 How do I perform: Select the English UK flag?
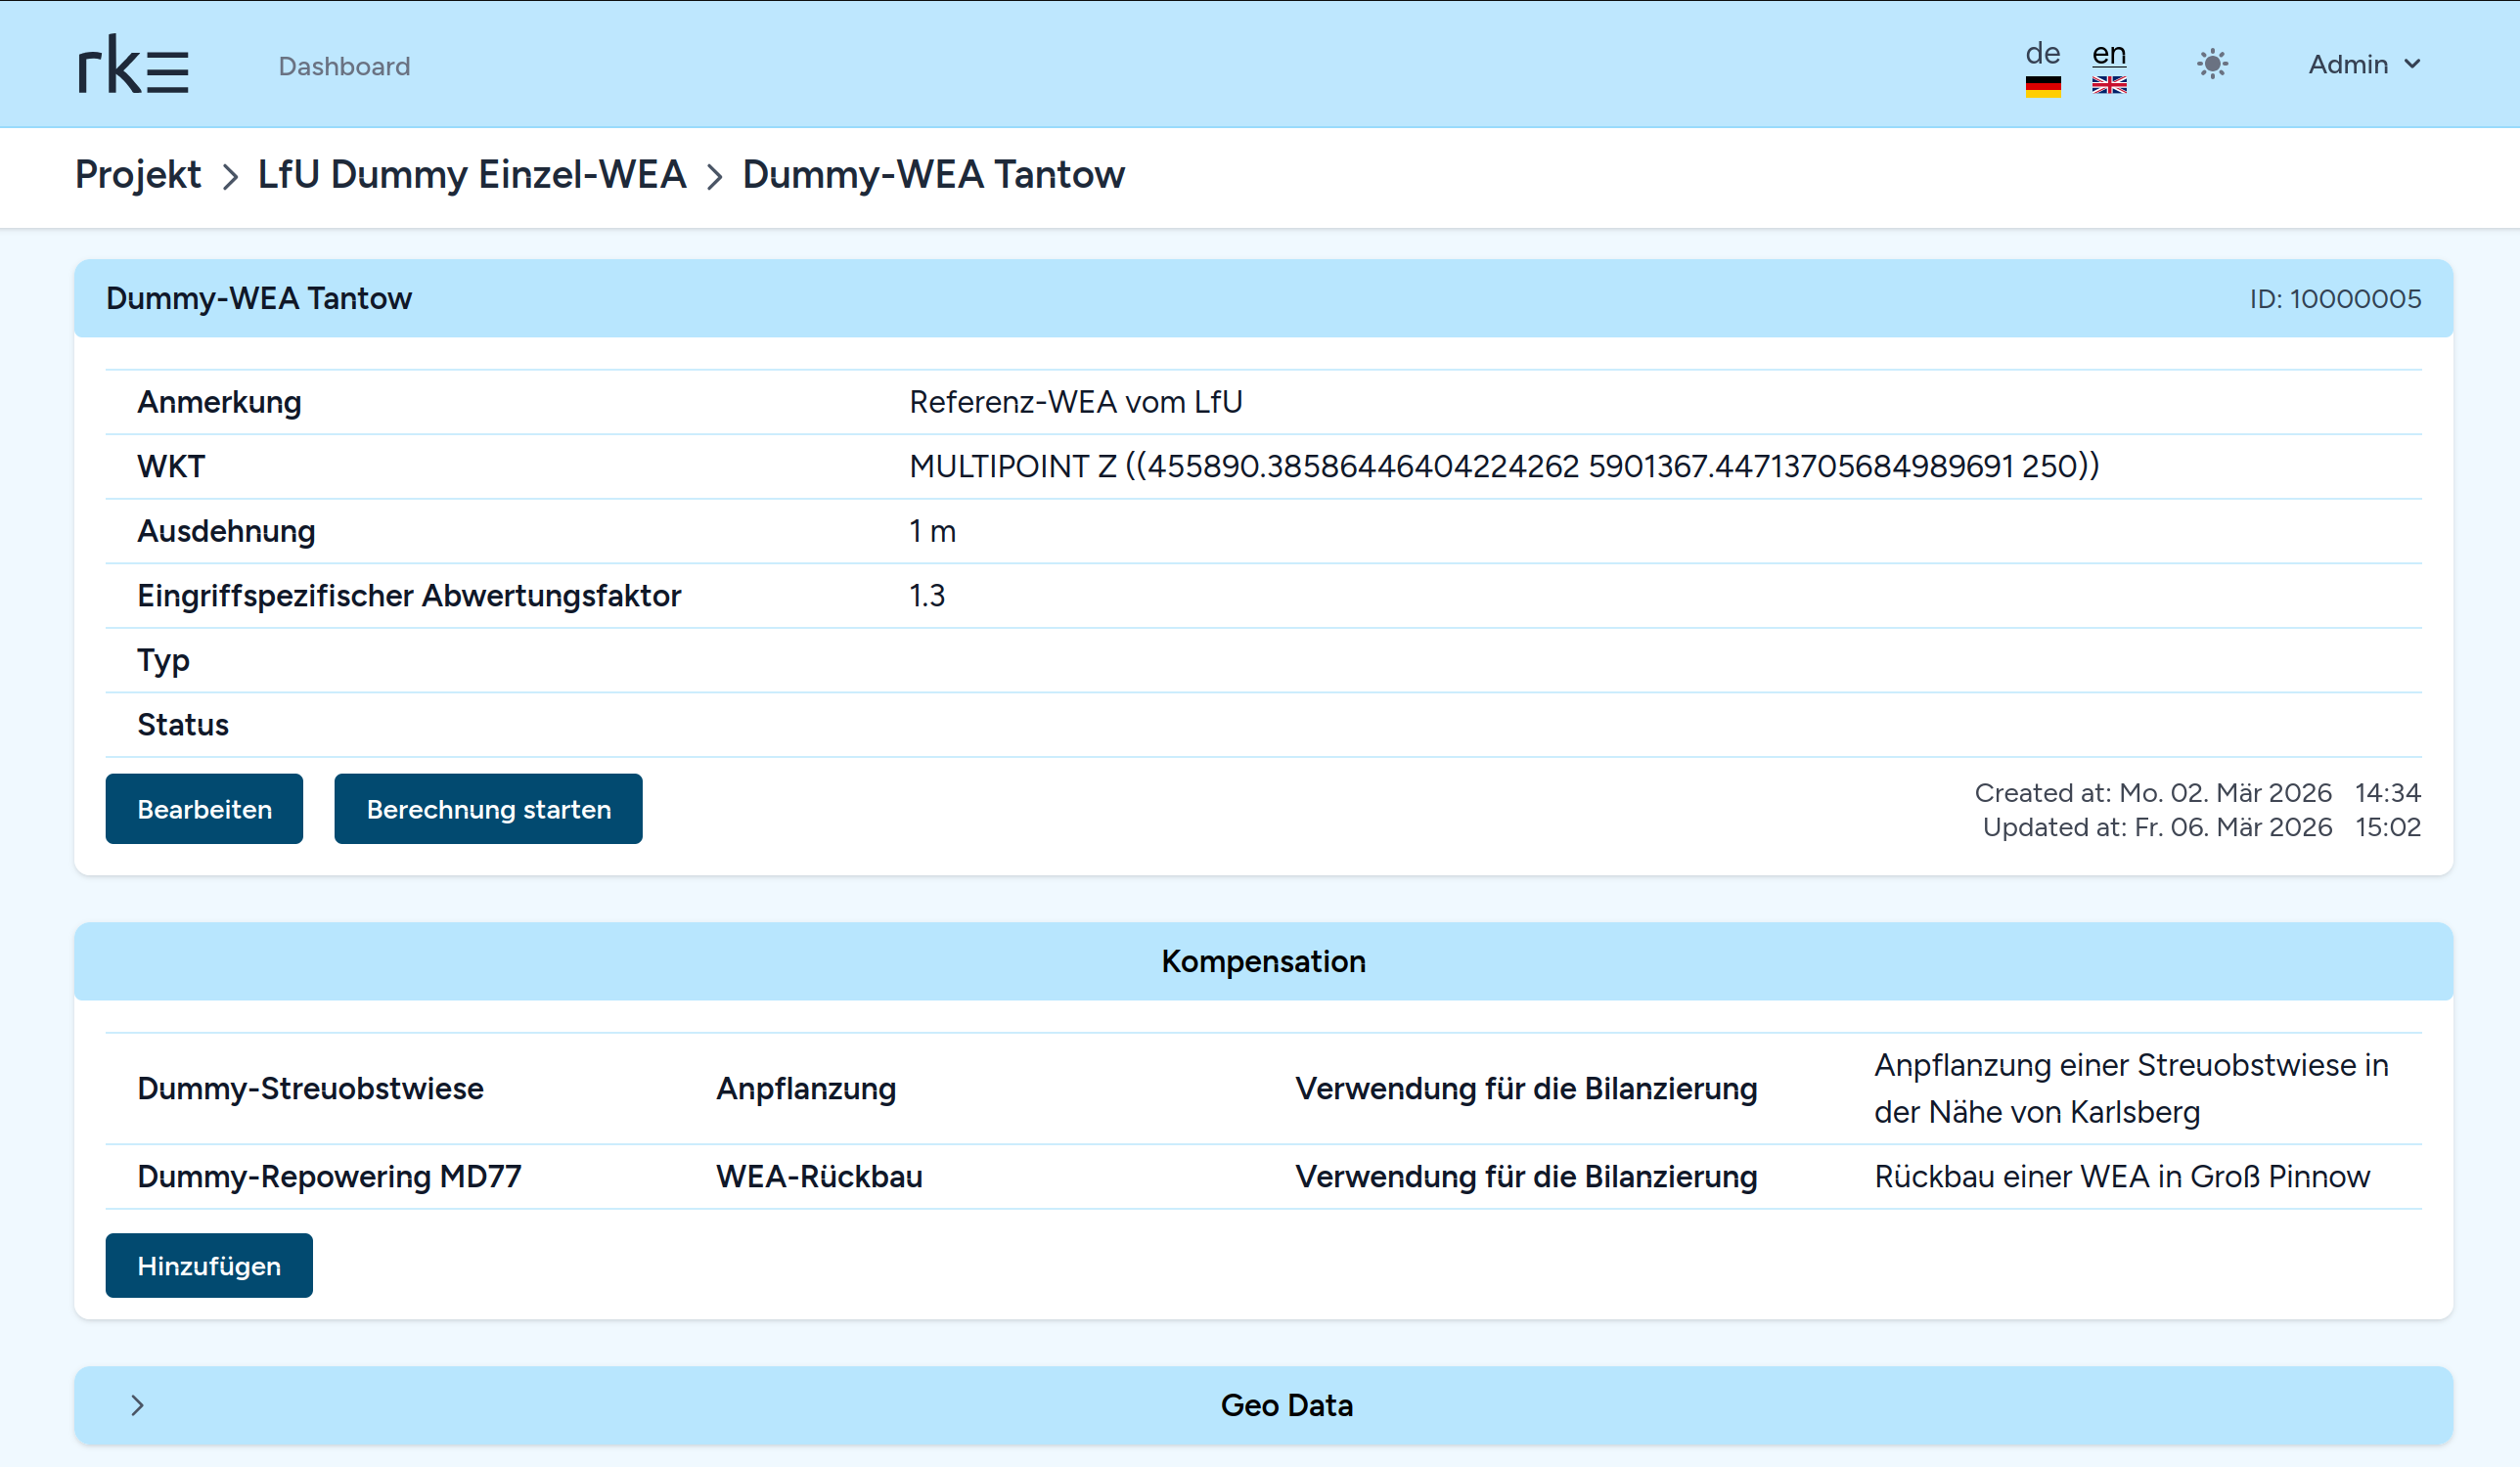click(2108, 86)
